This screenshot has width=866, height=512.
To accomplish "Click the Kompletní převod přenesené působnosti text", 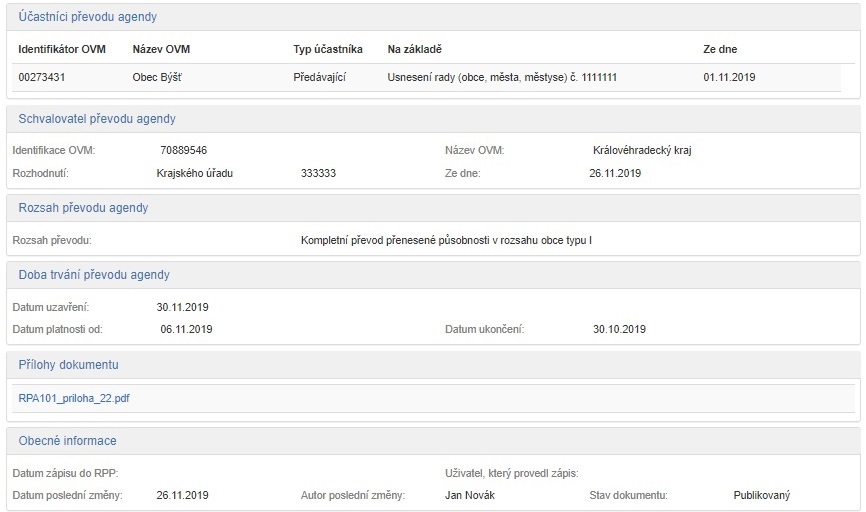I will (x=446, y=241).
